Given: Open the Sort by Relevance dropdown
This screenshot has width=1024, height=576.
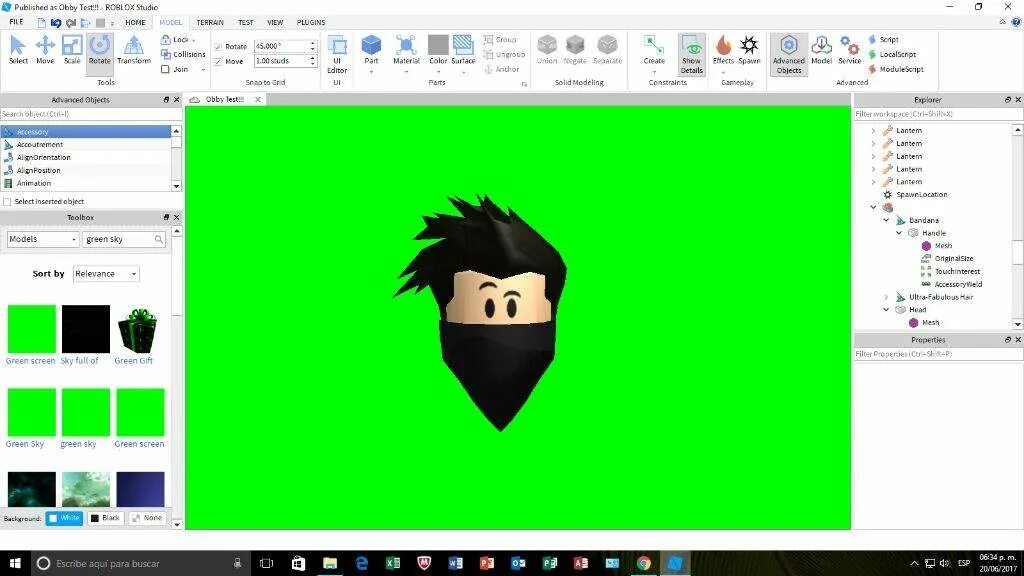Looking at the screenshot, I should click(106, 274).
